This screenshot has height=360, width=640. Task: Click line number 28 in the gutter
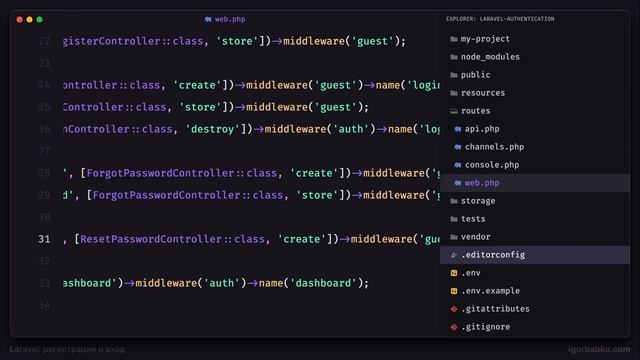pyautogui.click(x=44, y=173)
